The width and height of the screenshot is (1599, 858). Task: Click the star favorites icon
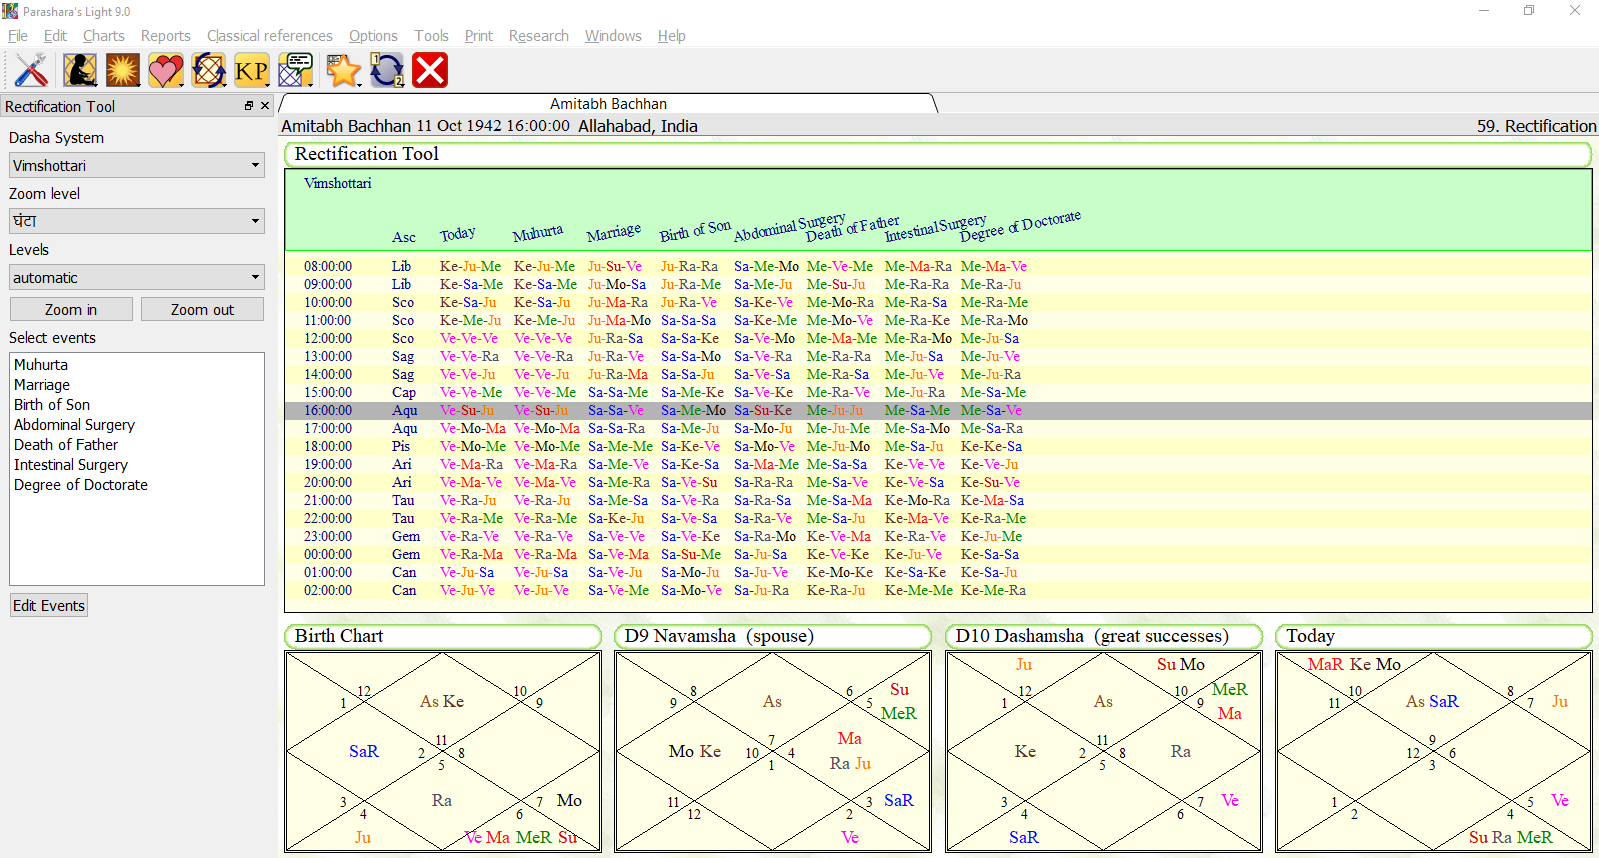click(343, 70)
